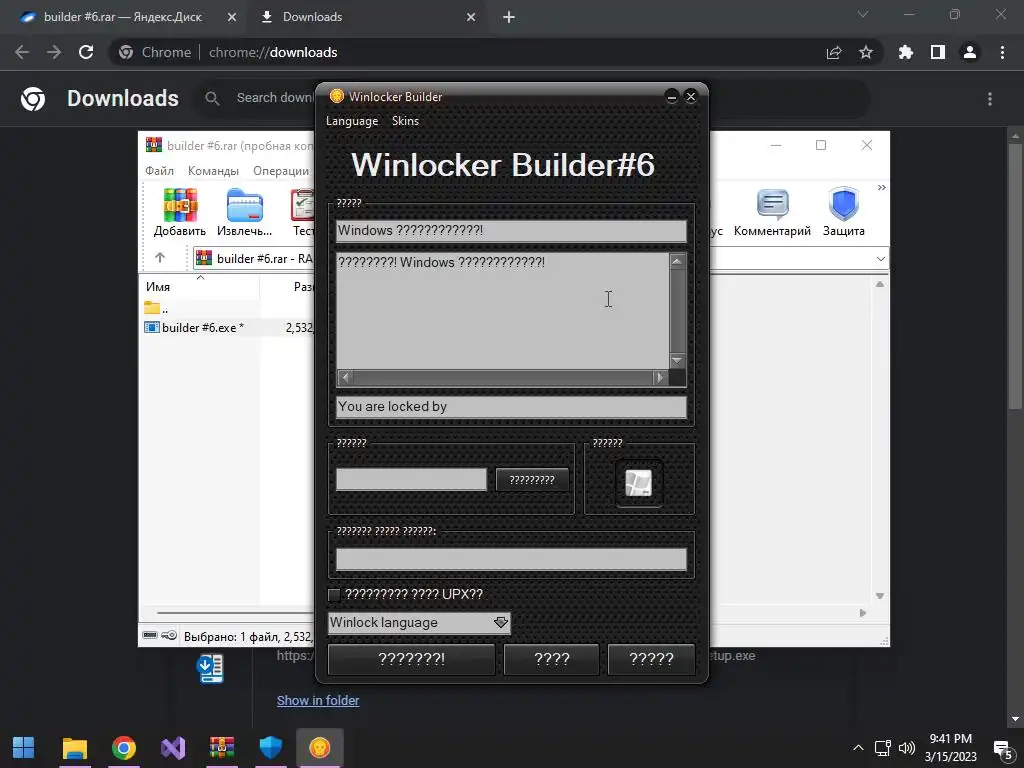The image size is (1024, 768).
Task: Click WinRAR Извлечь (Extract) toolbar icon
Action: pyautogui.click(x=244, y=212)
